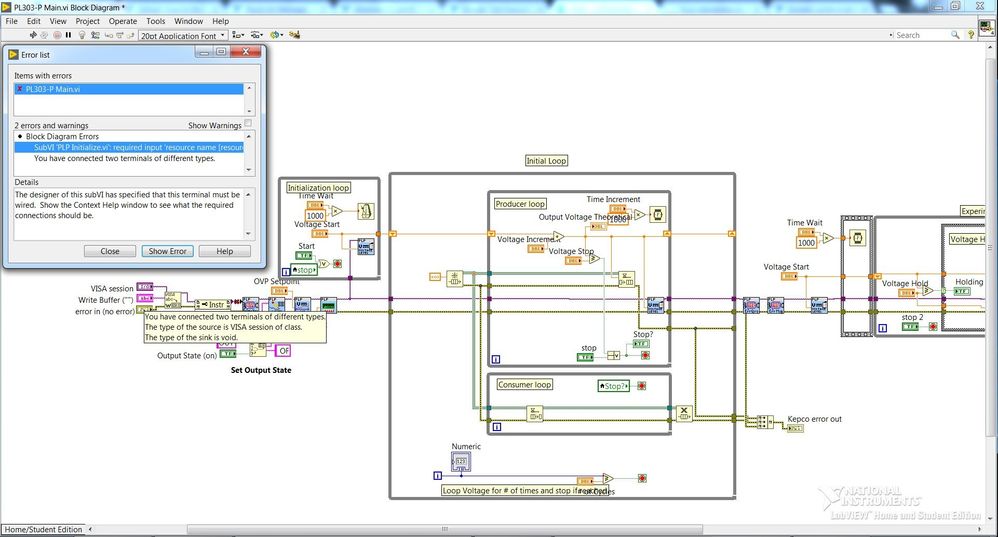Open the File menu

(x=11, y=21)
